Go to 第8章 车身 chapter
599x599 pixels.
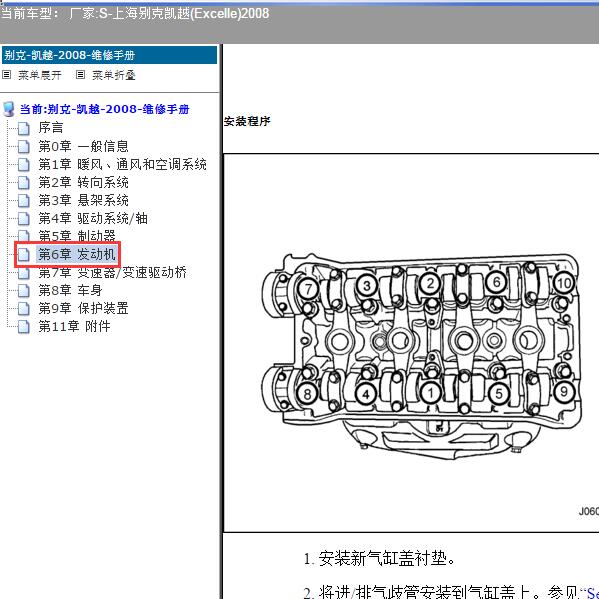[x=70, y=290]
